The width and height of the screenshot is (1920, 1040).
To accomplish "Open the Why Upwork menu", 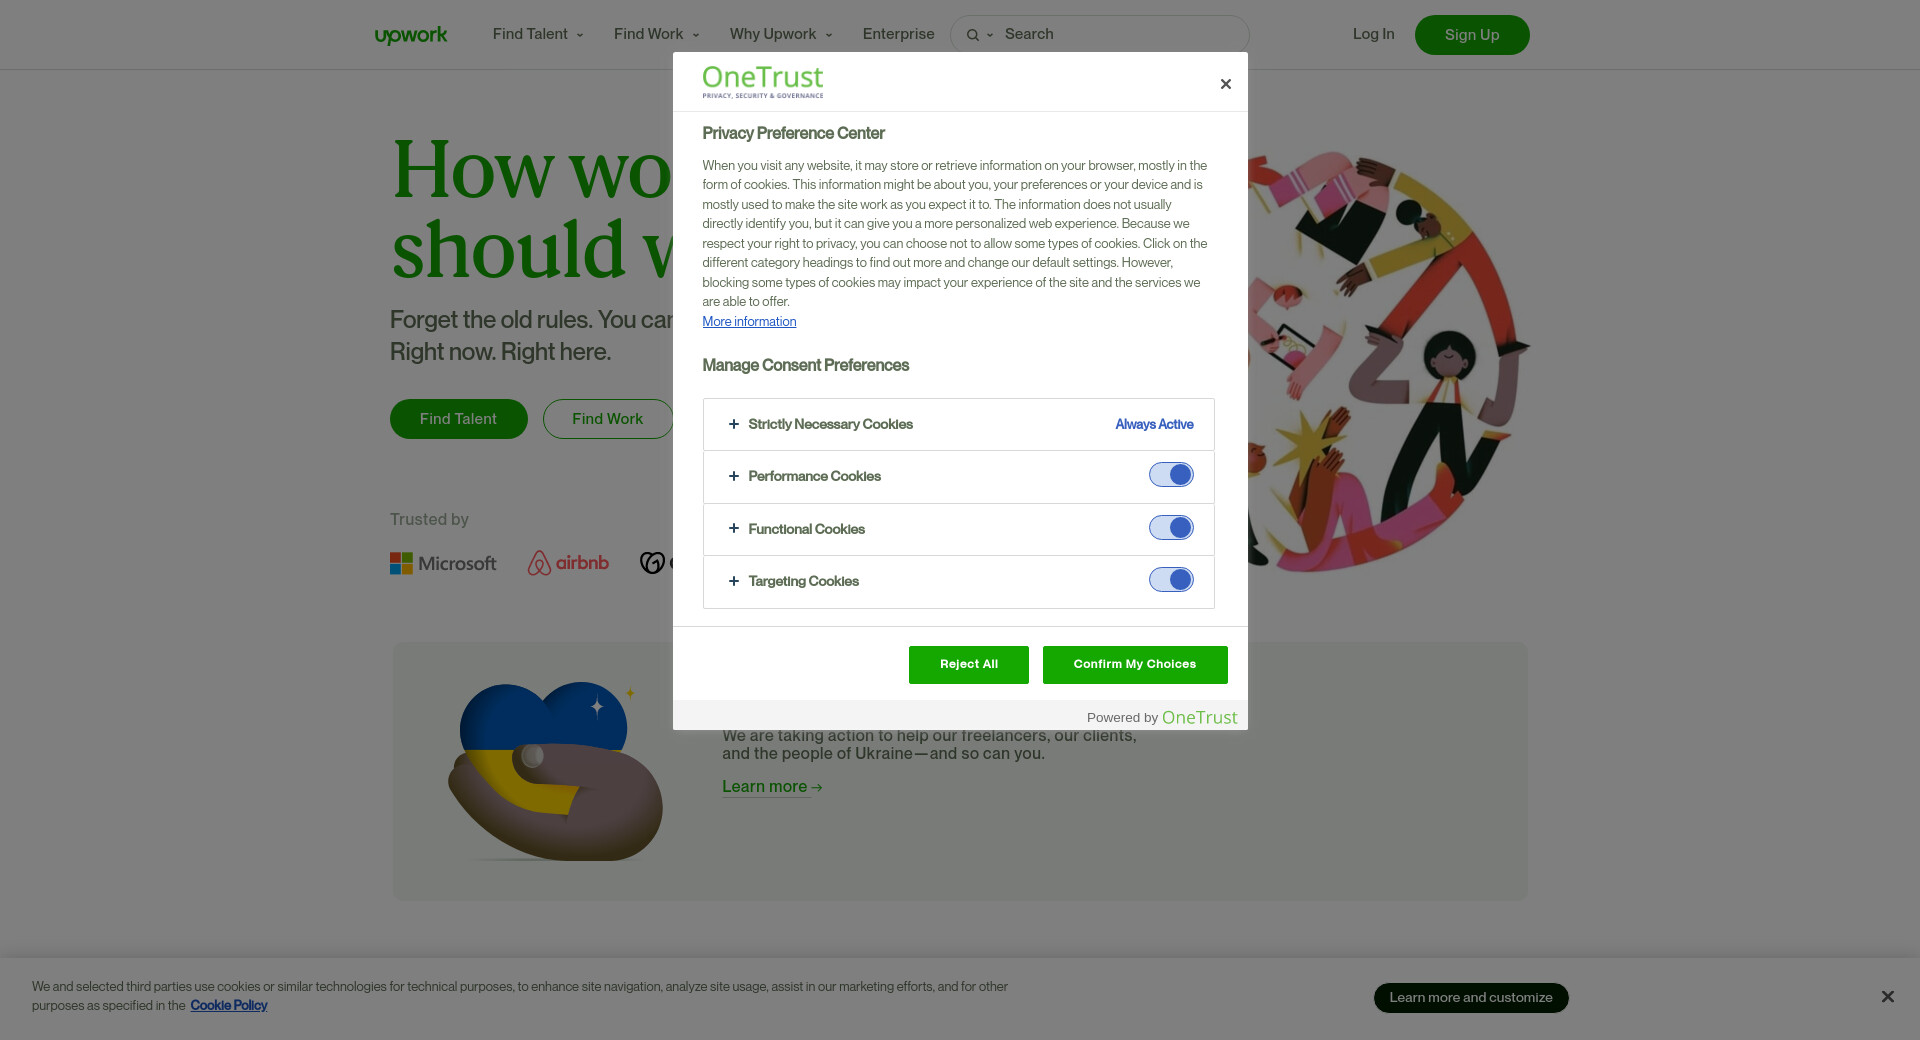I will point(781,34).
